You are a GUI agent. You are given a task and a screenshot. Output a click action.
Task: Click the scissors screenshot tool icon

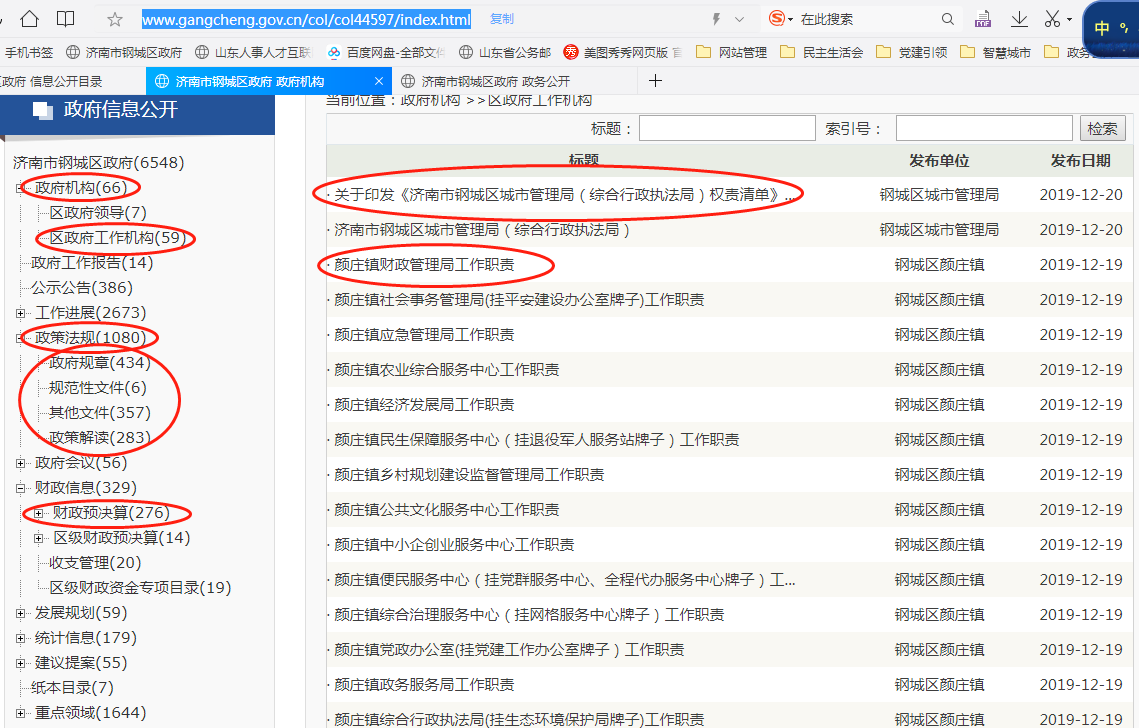pos(1052,19)
